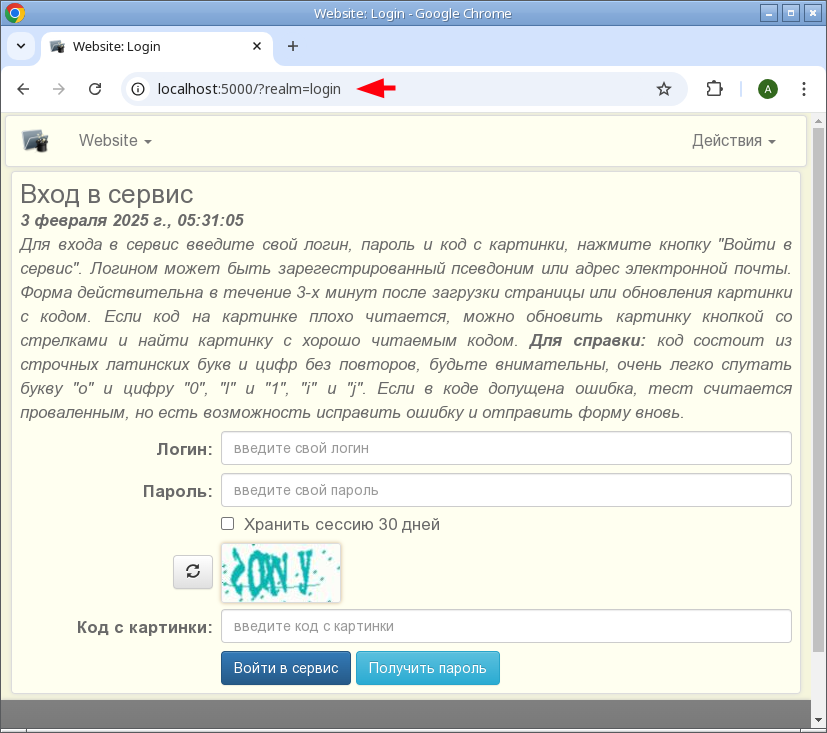
Task: Click the bold "Для справки:" text
Action: point(587,341)
